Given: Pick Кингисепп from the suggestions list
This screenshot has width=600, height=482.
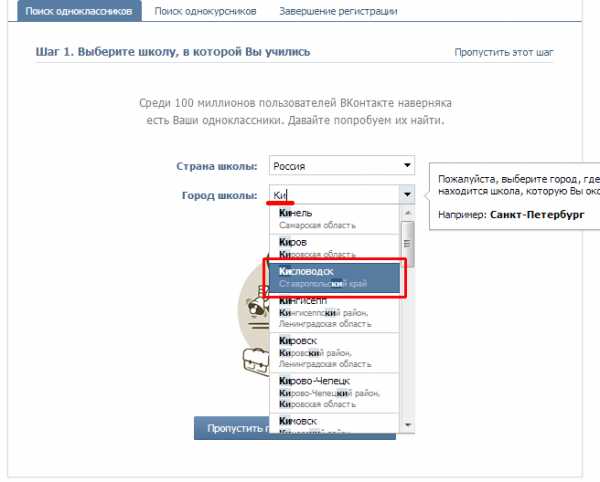Looking at the screenshot, I should pos(334,313).
